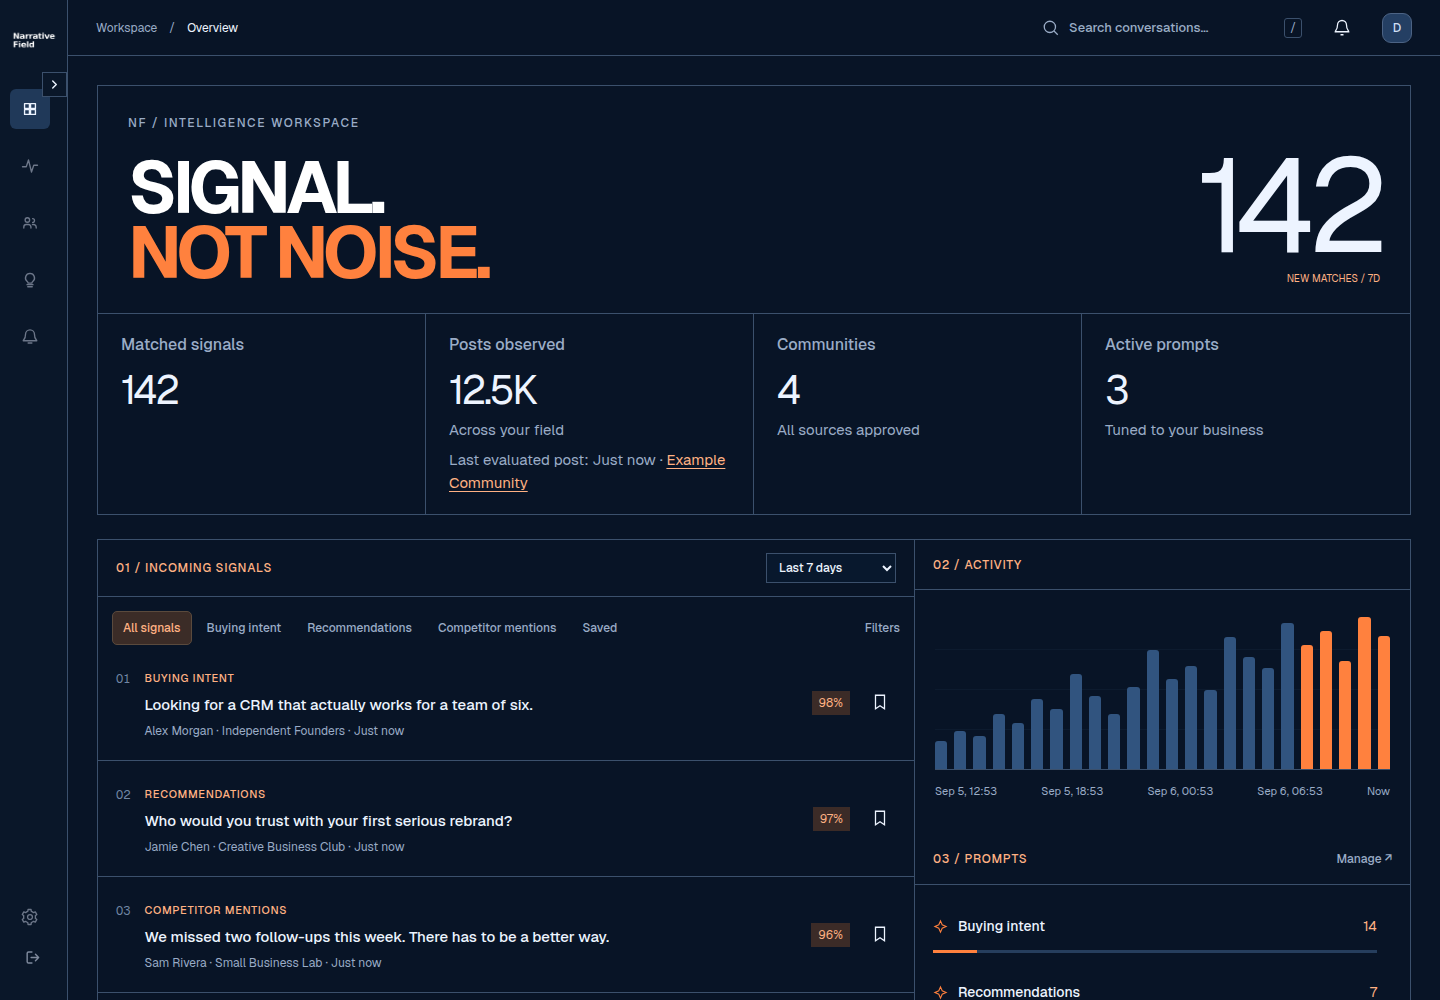This screenshot has height=1000, width=1440.
Task: Switch to the Competitor mentions tab
Action: (x=497, y=628)
